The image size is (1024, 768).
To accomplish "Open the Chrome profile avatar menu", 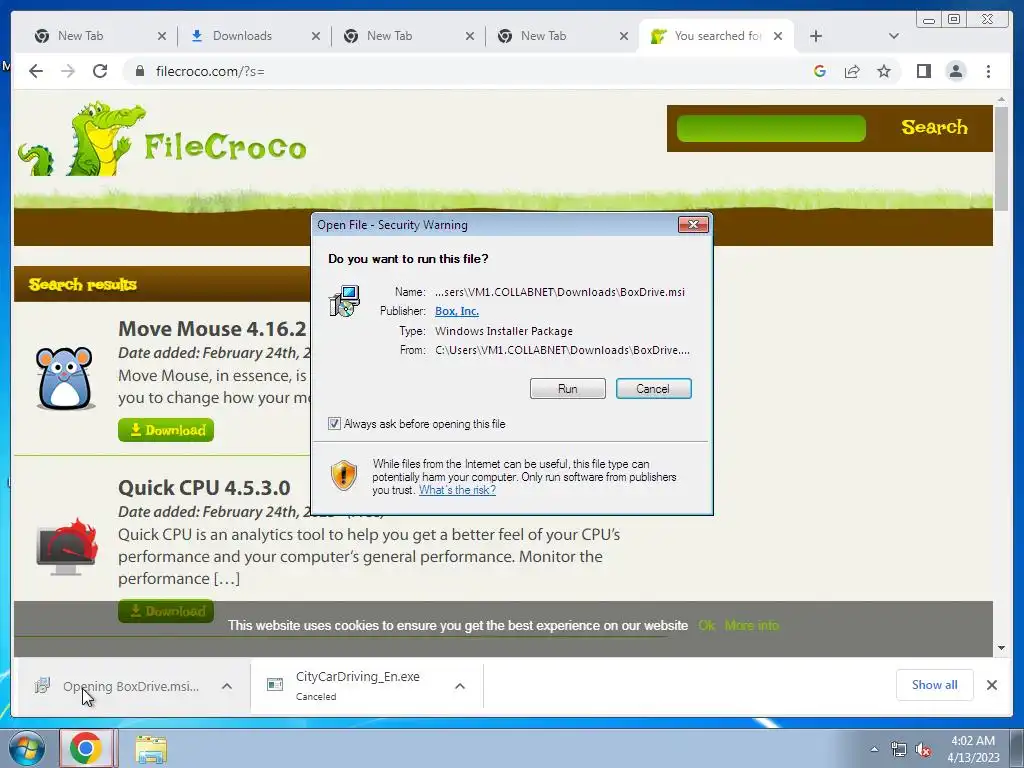I will pyautogui.click(x=955, y=71).
